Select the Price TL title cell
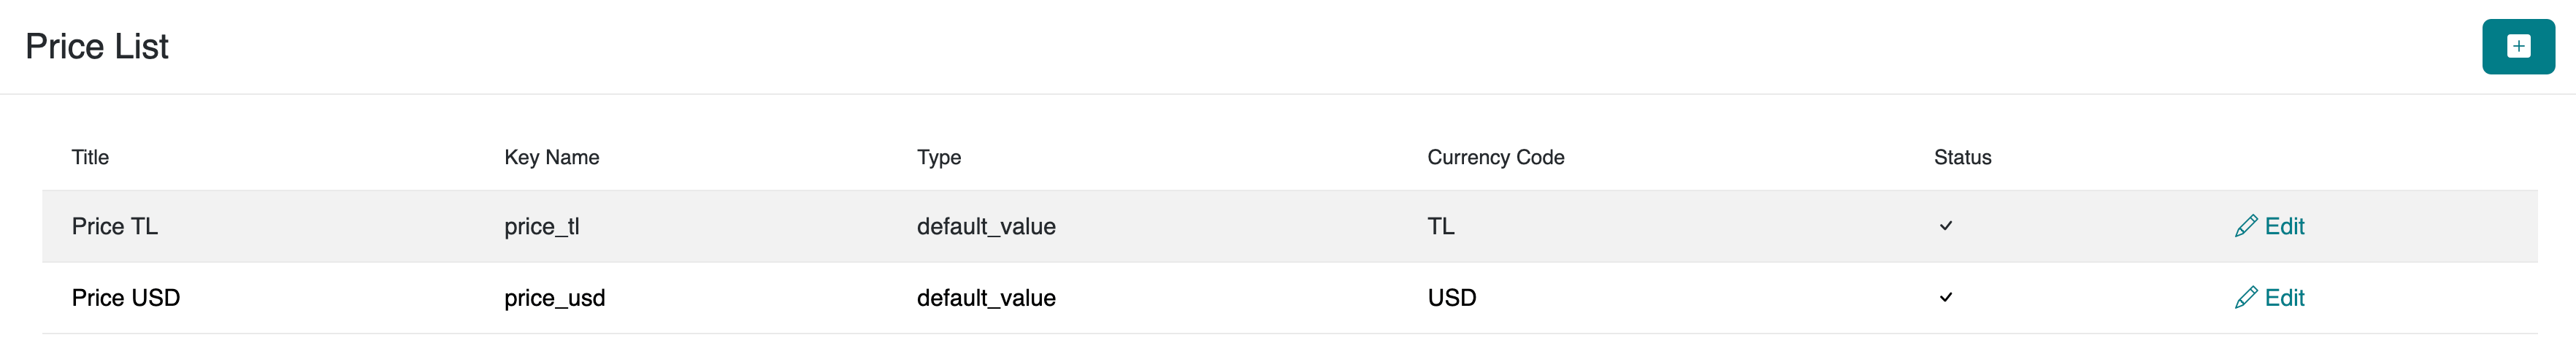The width and height of the screenshot is (2576, 362). click(114, 226)
